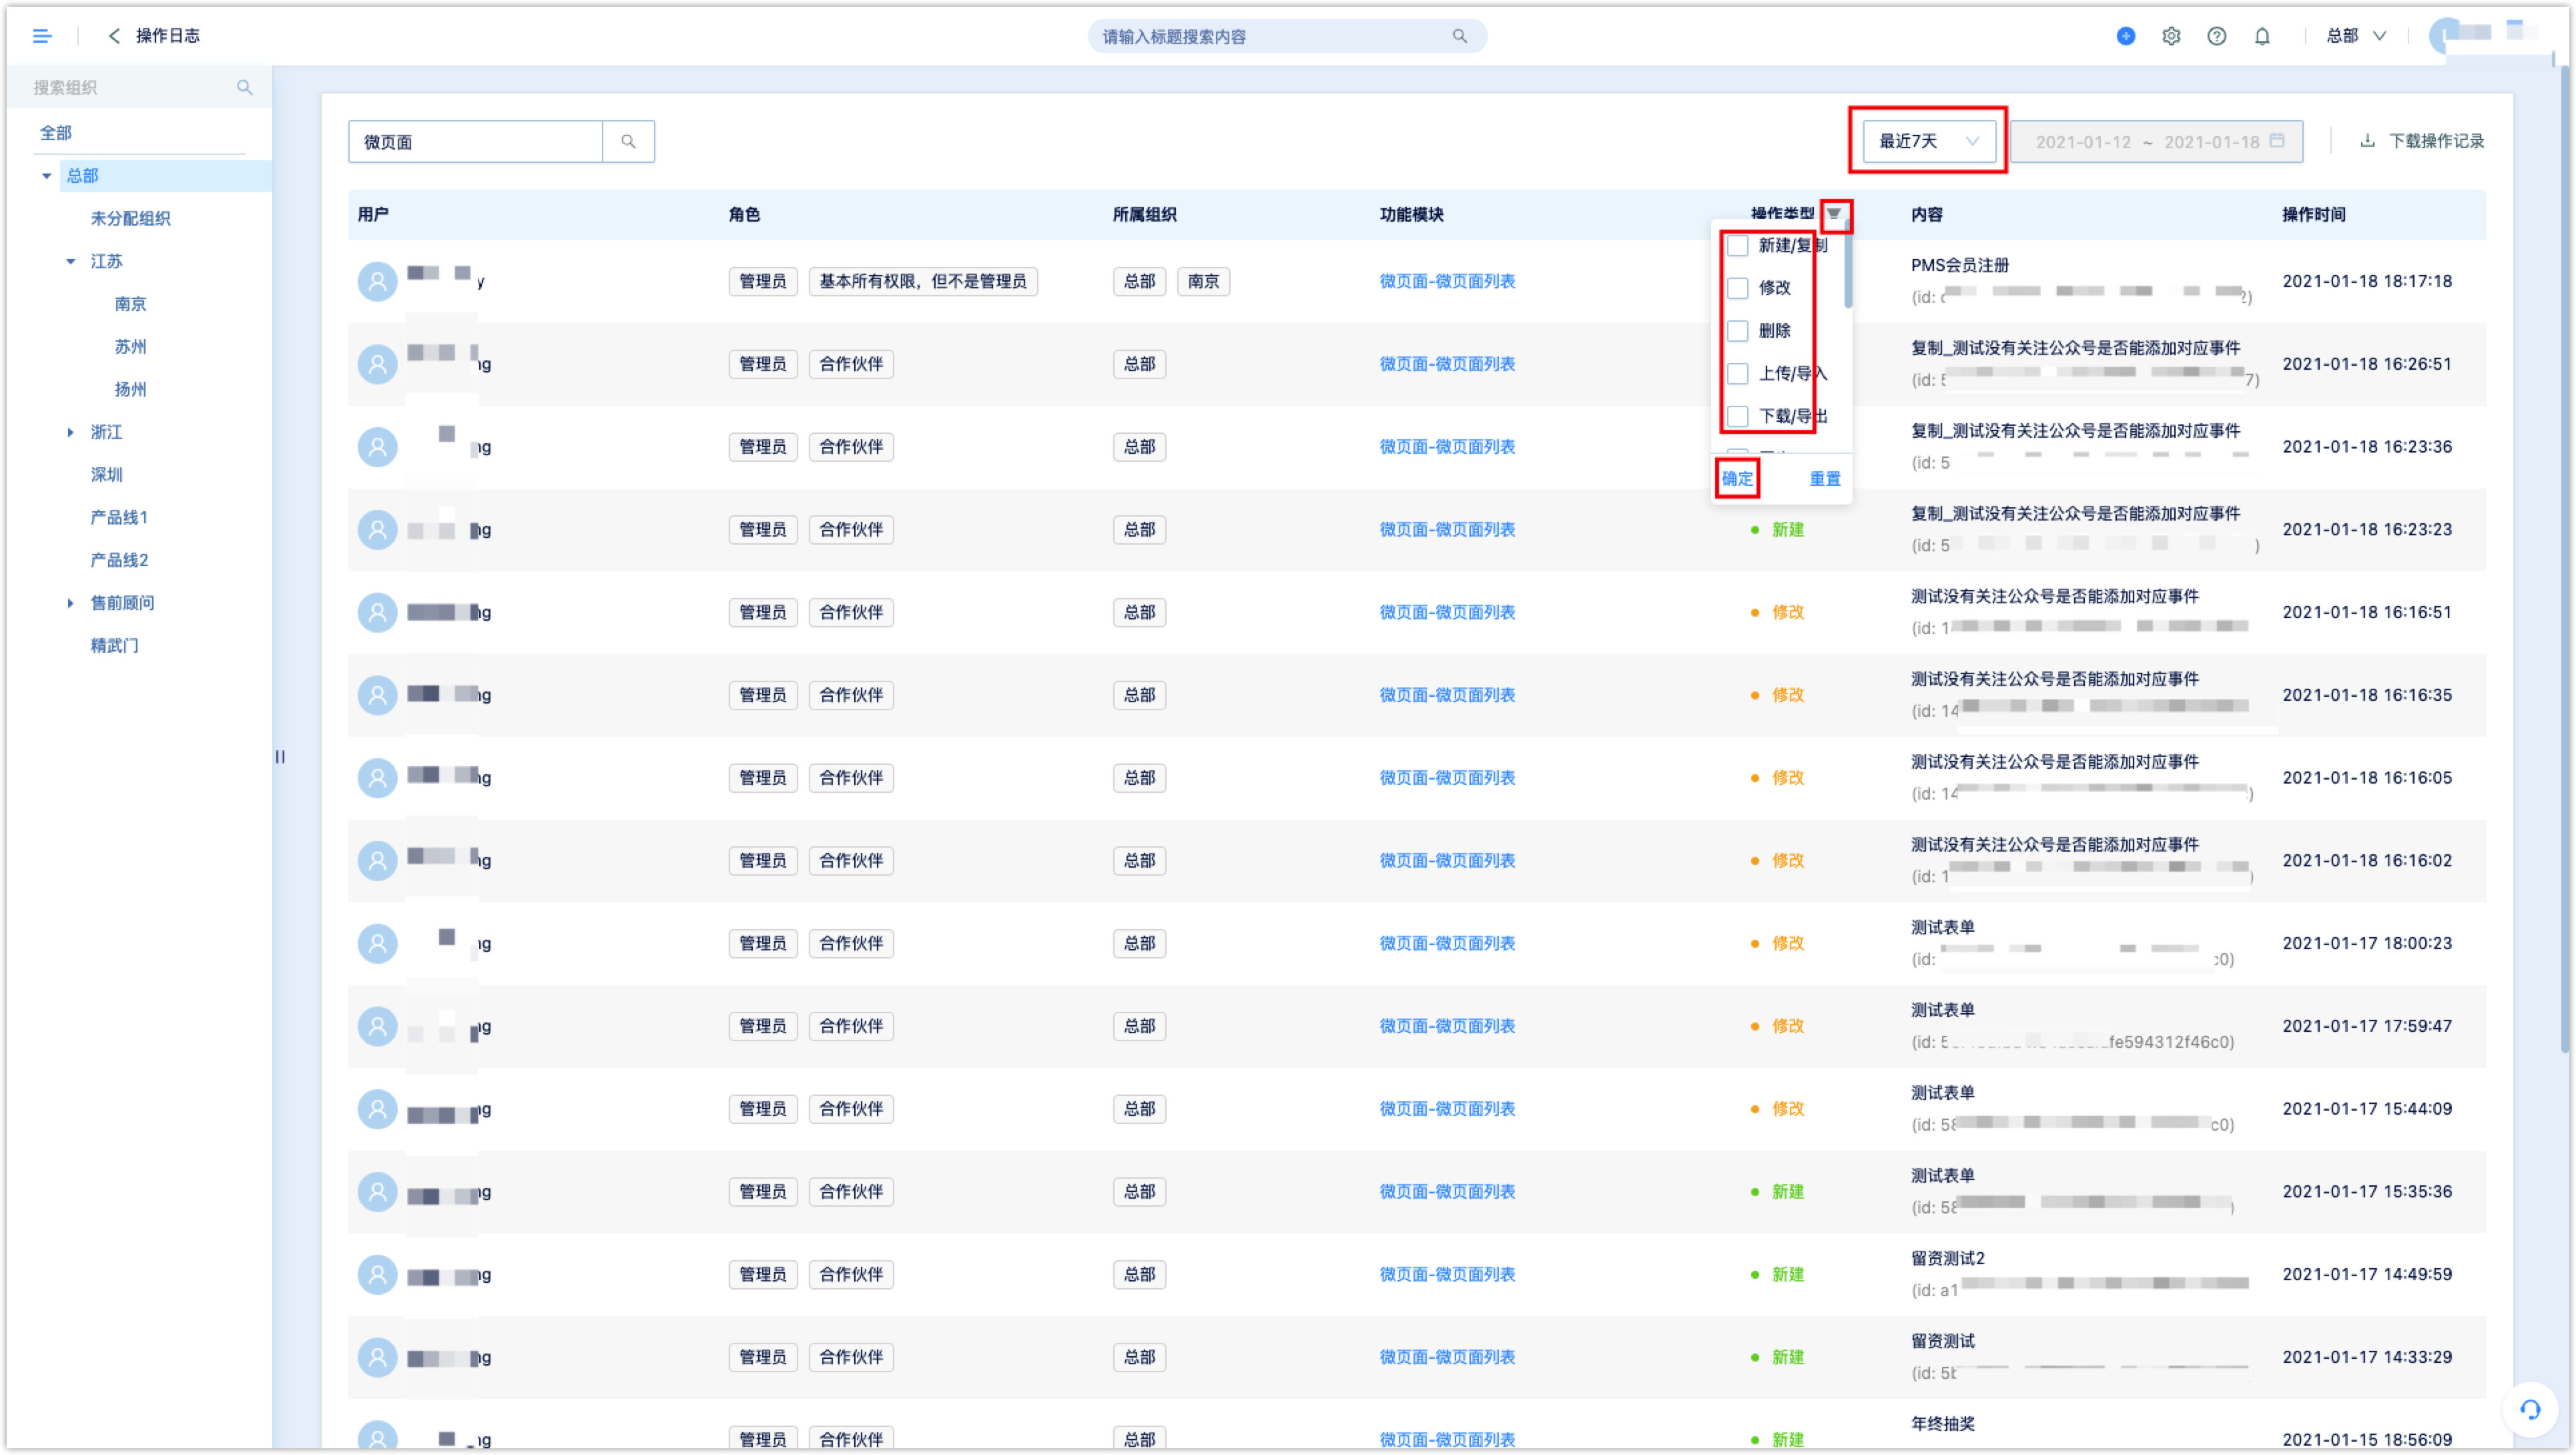Select 产品线2 in the organization tree

pos(119,560)
